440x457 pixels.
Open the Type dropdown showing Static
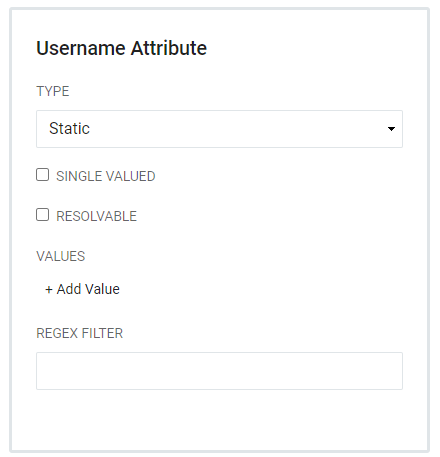pos(219,129)
